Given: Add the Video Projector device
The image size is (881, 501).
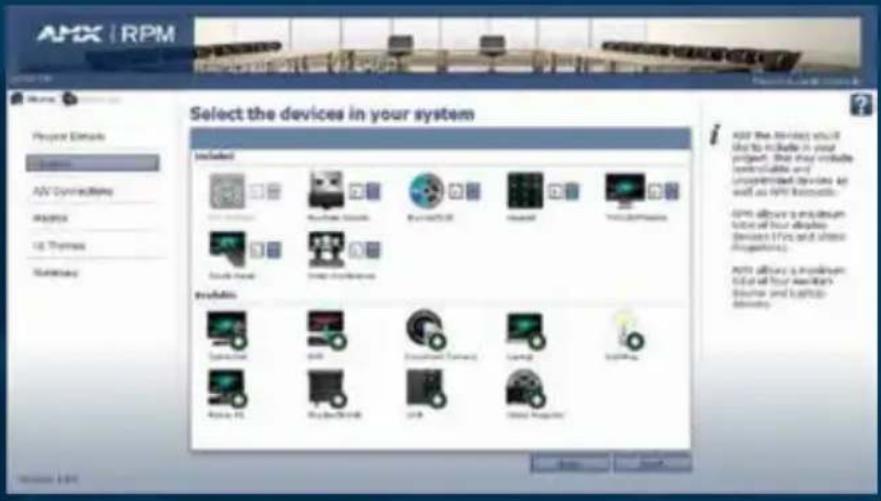Looking at the screenshot, I should [x=526, y=388].
